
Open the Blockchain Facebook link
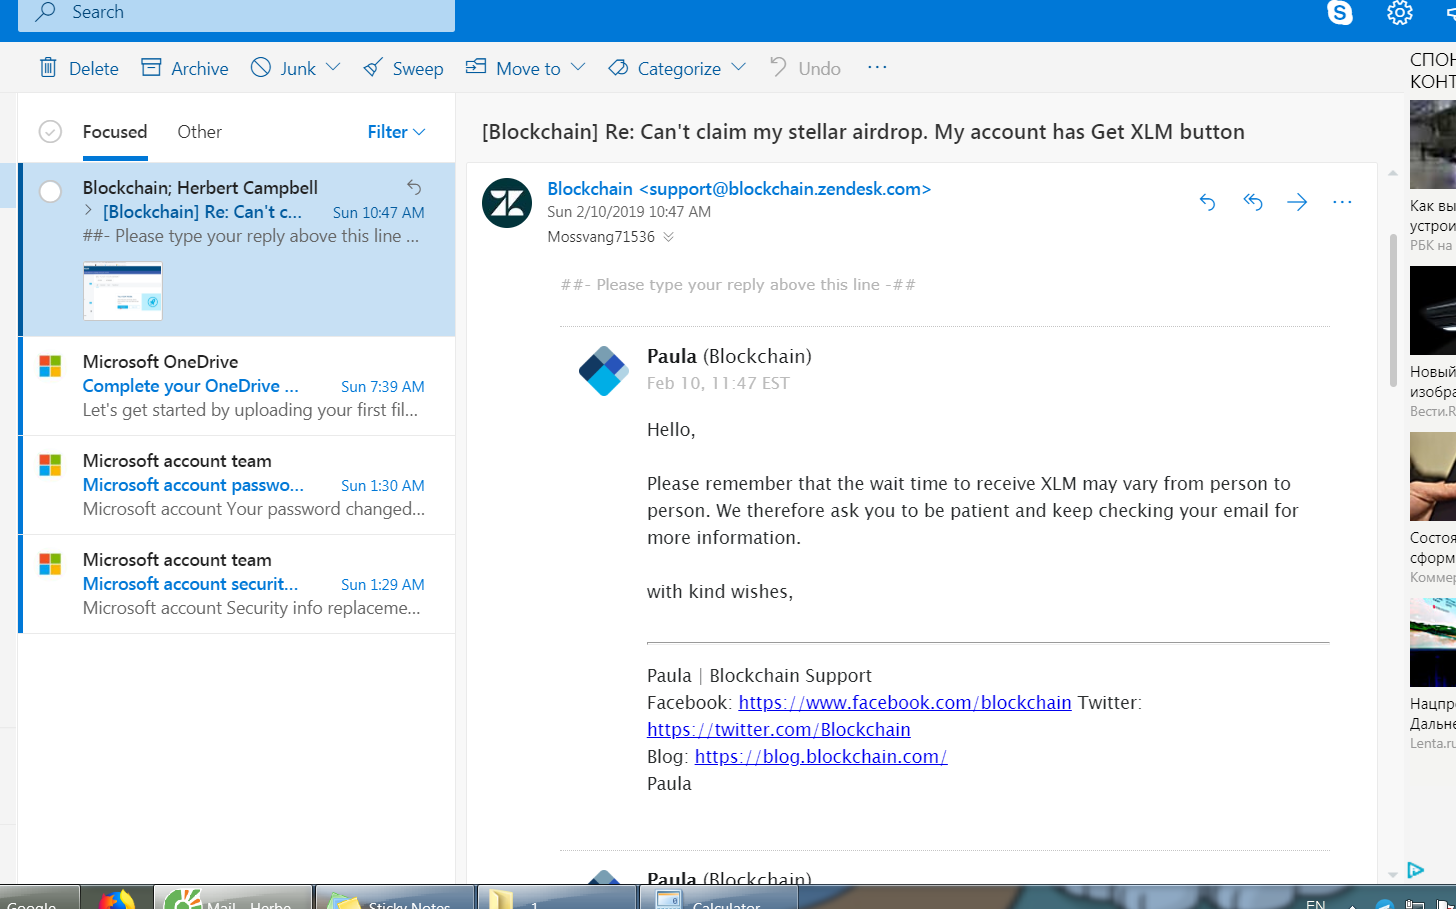pyautogui.click(x=904, y=703)
